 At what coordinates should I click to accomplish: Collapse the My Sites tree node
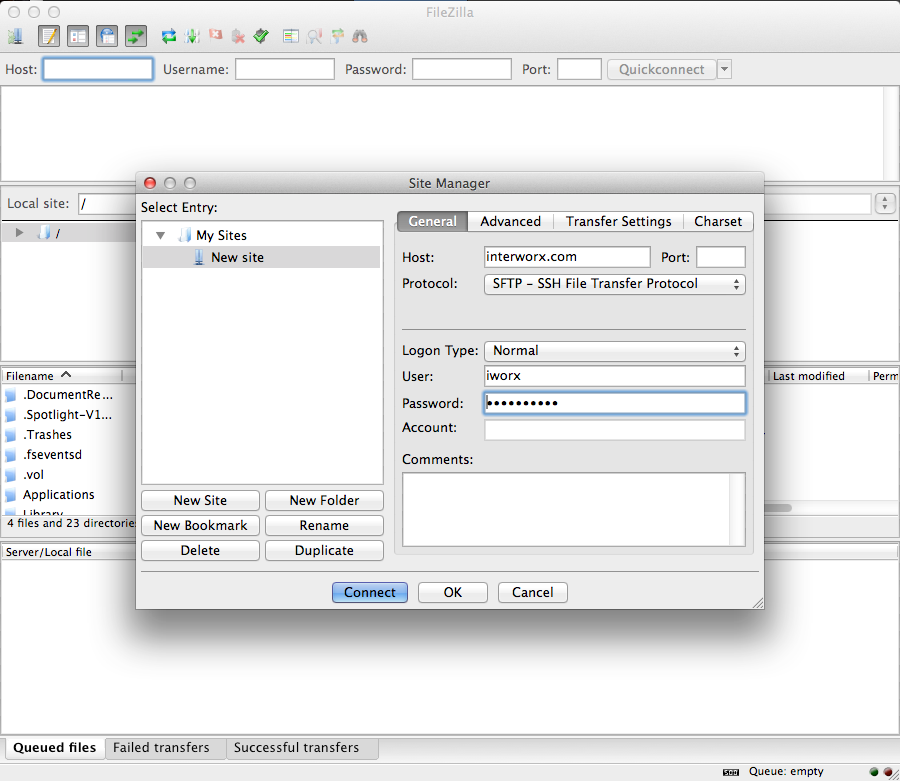(161, 235)
